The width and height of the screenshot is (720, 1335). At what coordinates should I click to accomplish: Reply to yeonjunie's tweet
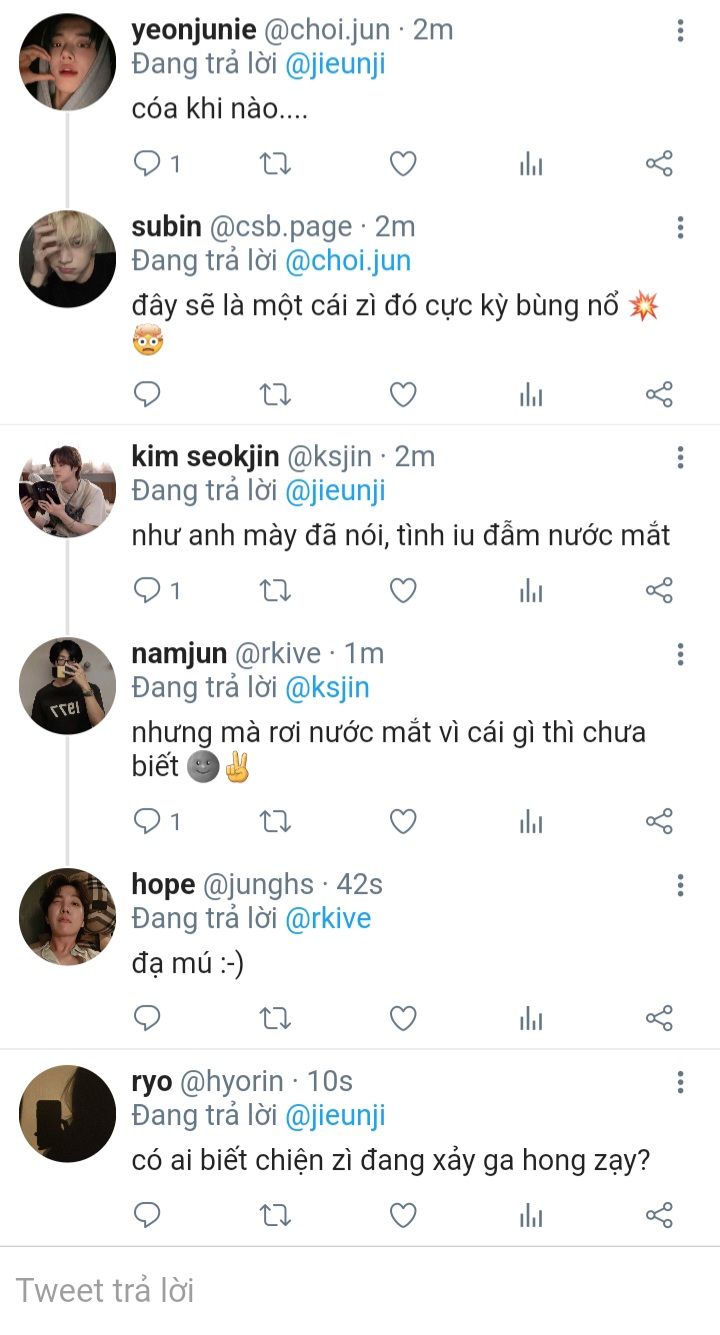point(148,164)
